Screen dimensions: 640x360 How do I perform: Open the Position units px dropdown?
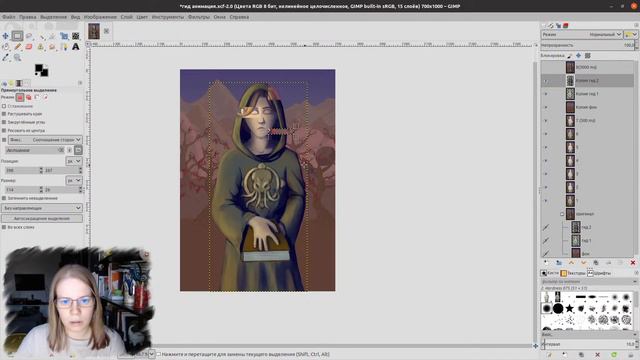pos(74,161)
